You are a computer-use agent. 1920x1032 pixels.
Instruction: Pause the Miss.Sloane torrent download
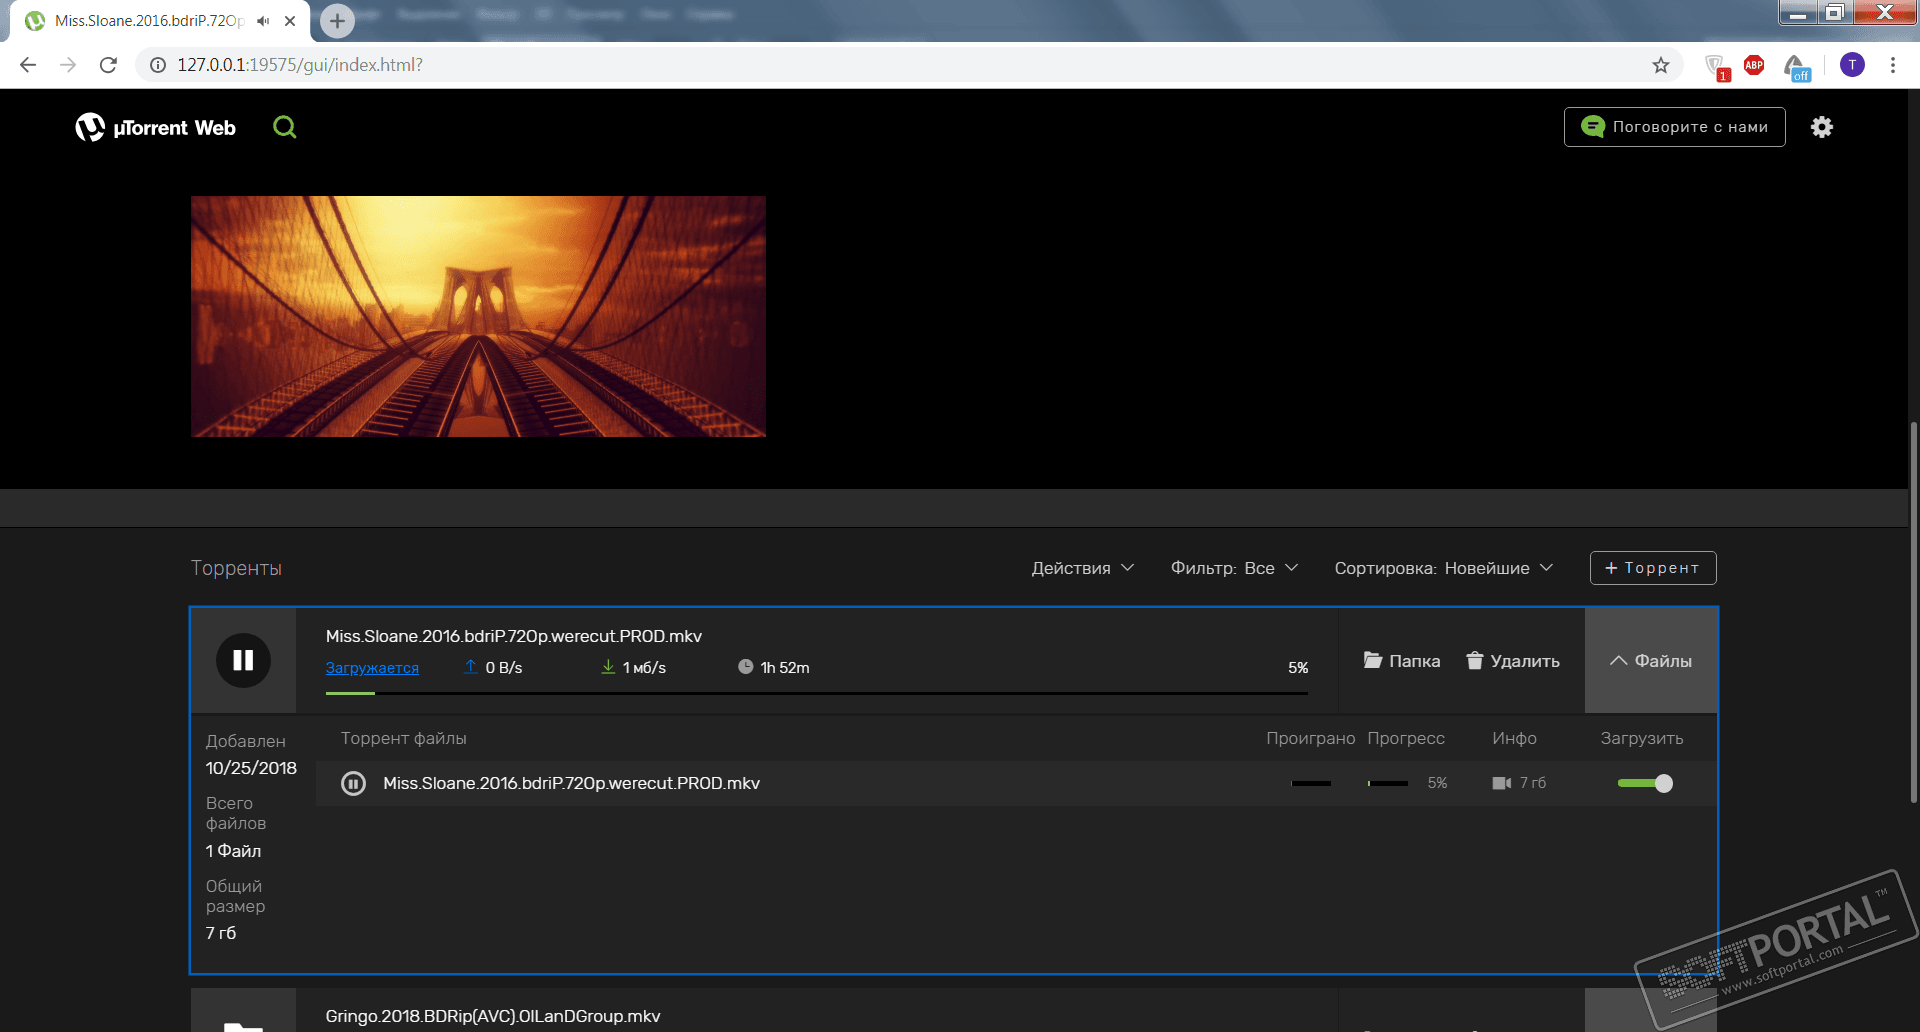(x=243, y=660)
